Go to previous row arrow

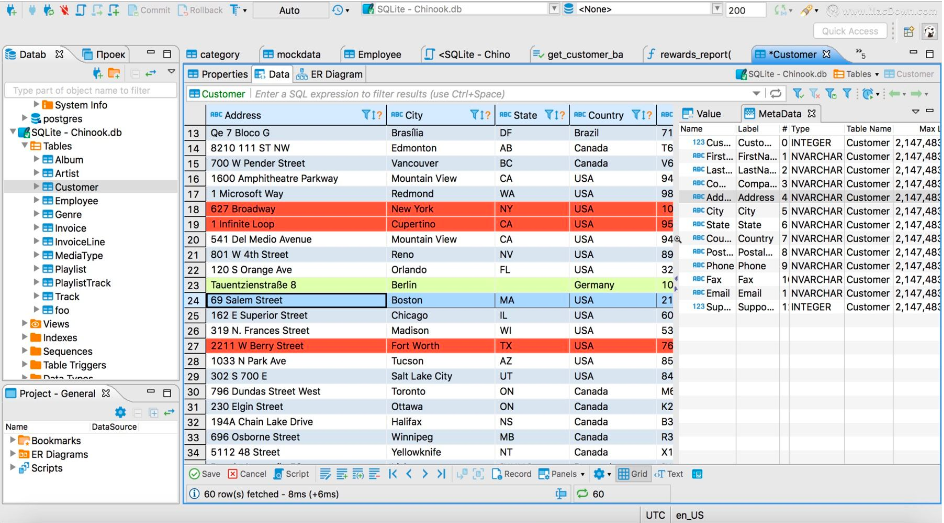click(409, 474)
